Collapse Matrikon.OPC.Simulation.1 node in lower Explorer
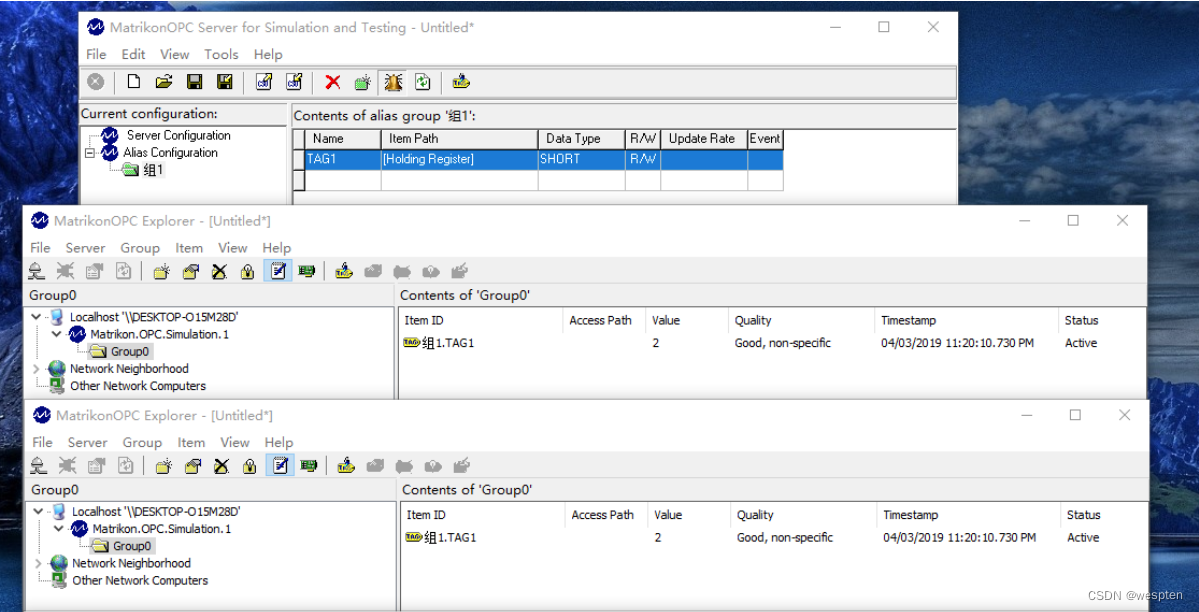1199x612 pixels. [x=58, y=529]
